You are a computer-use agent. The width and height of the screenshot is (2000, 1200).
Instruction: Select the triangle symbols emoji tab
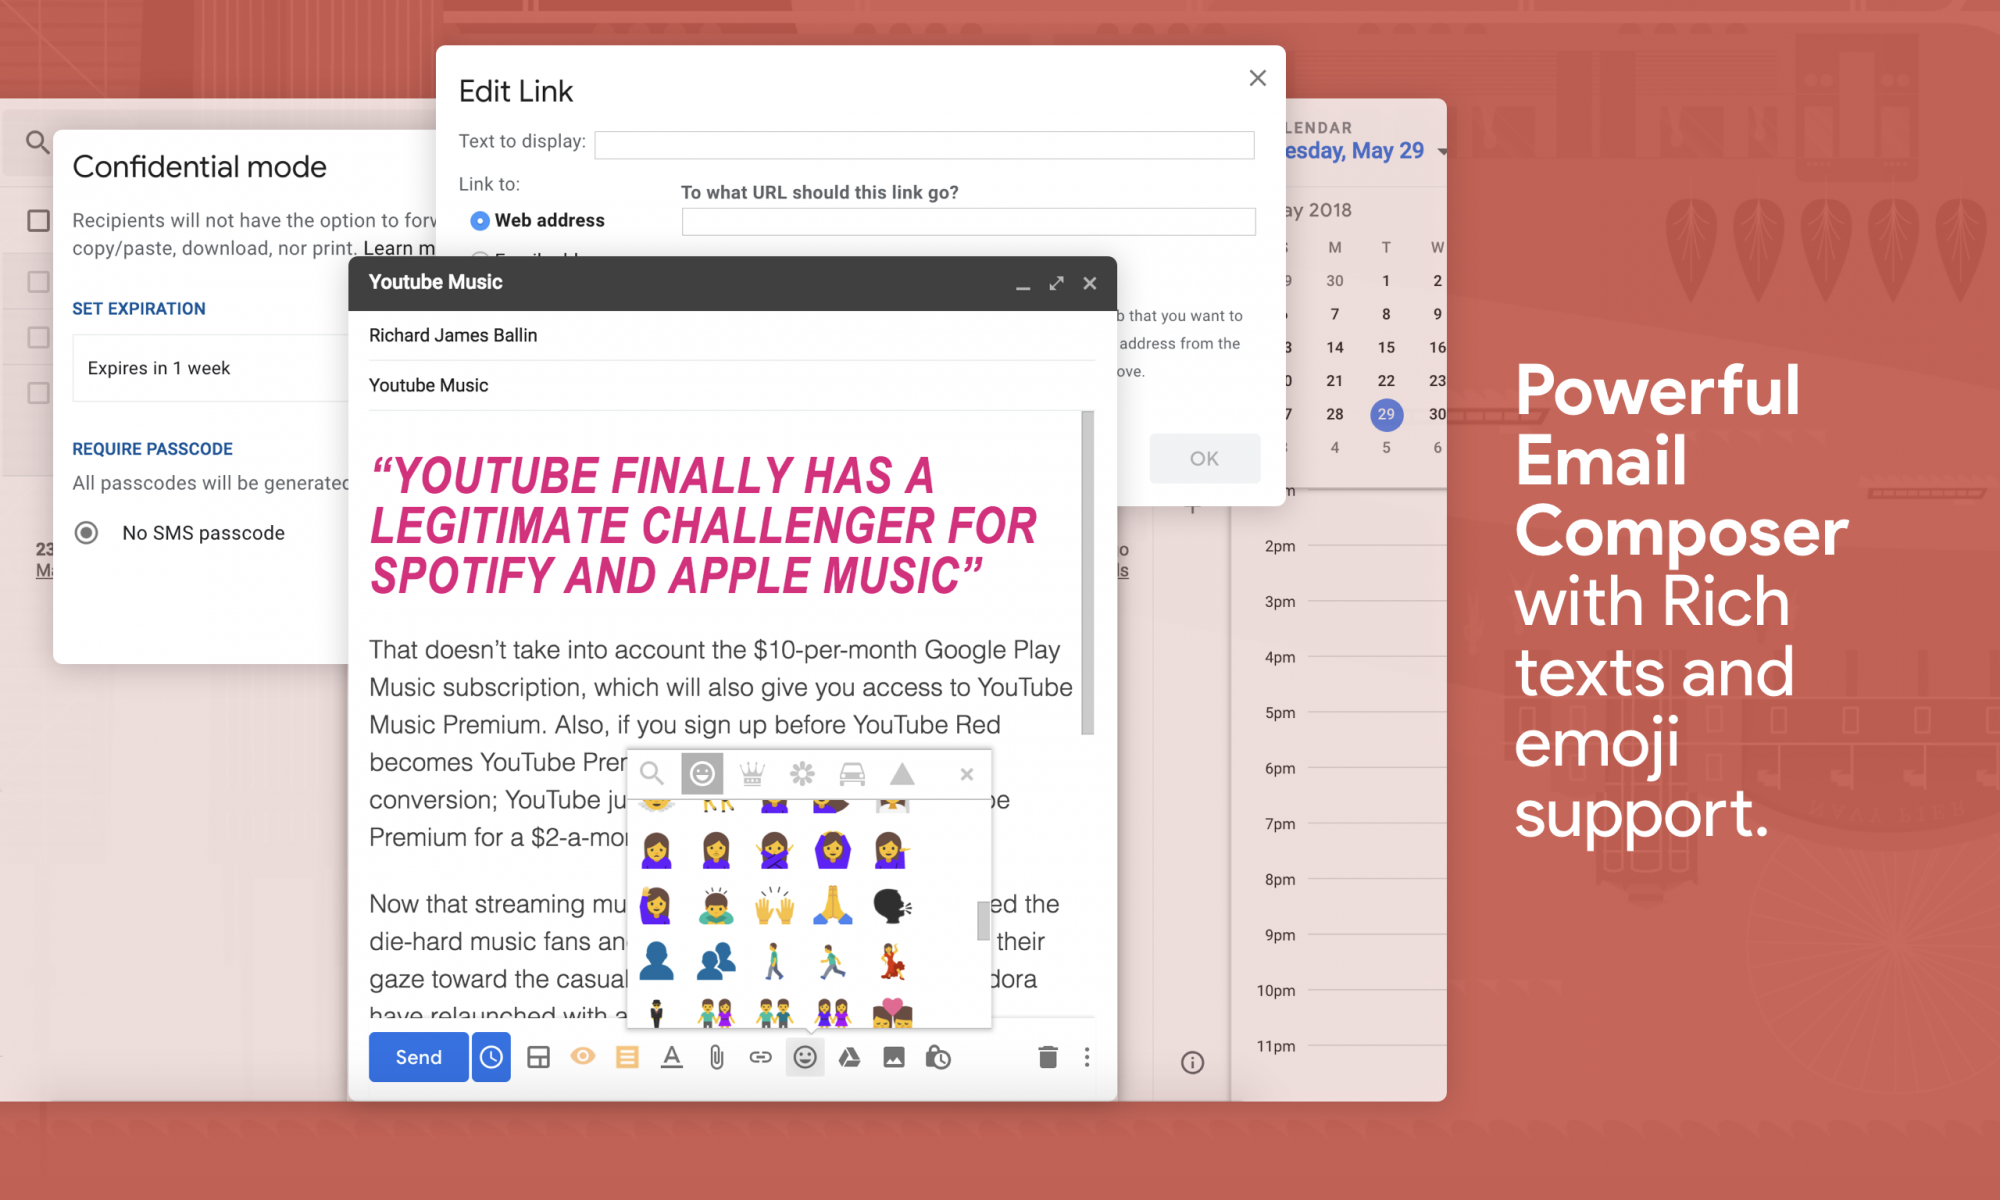pos(902,774)
